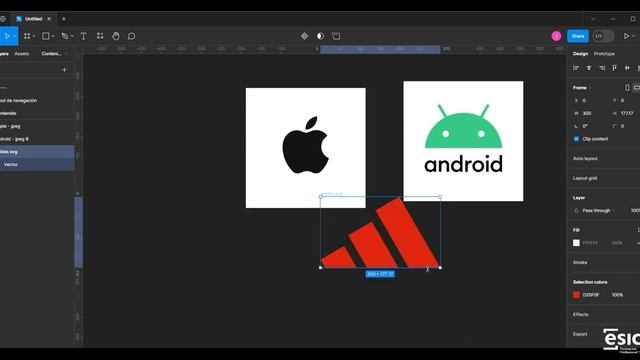Viewport: 640px width, 360px height.
Task: Click the Layout grid section
Action: (x=585, y=178)
